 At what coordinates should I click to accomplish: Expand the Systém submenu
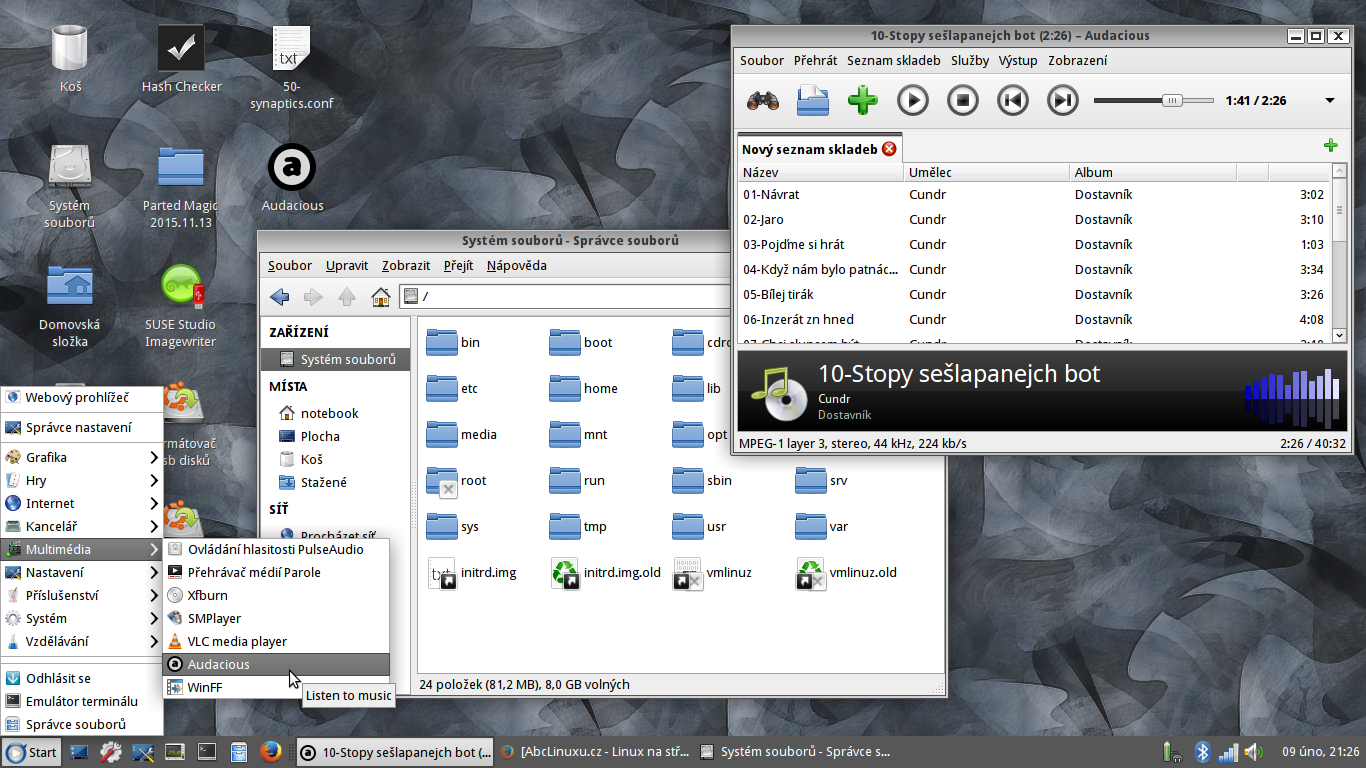(x=82, y=618)
